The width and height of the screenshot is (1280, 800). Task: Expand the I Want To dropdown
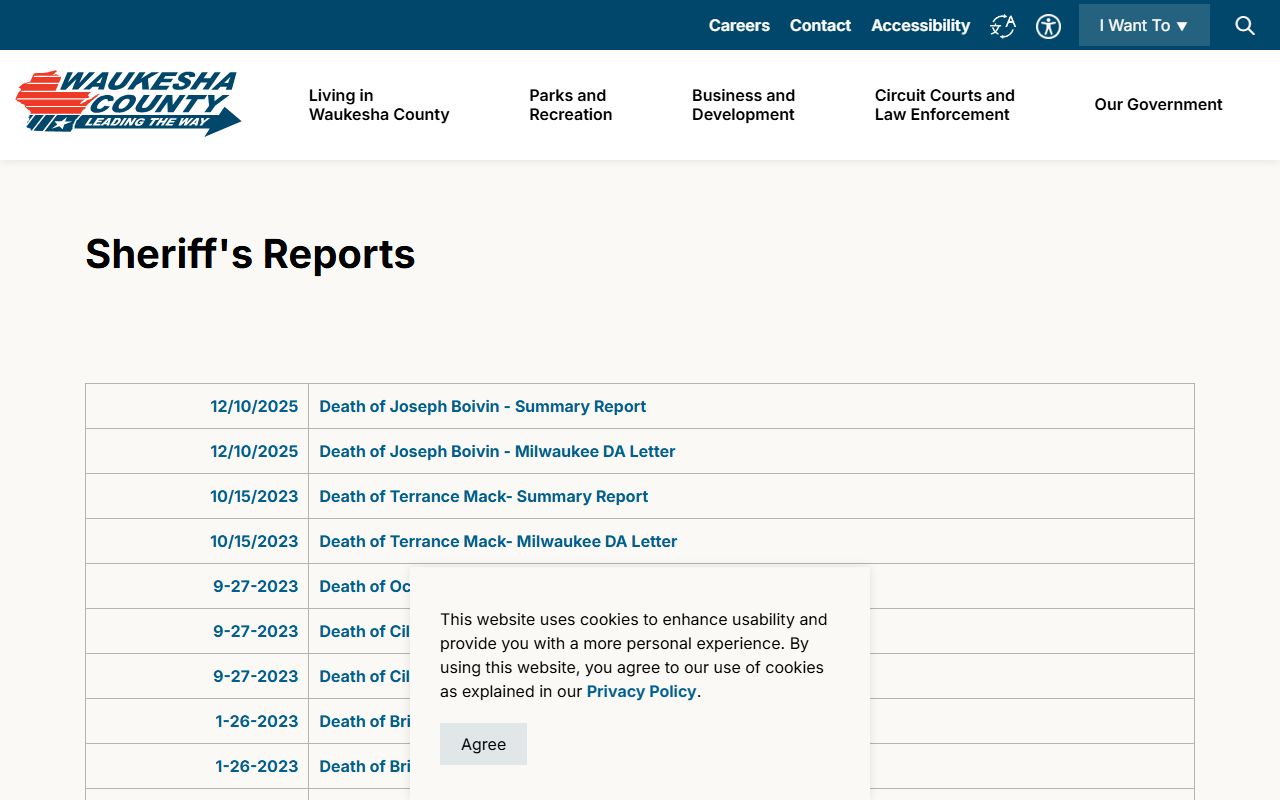point(1144,25)
